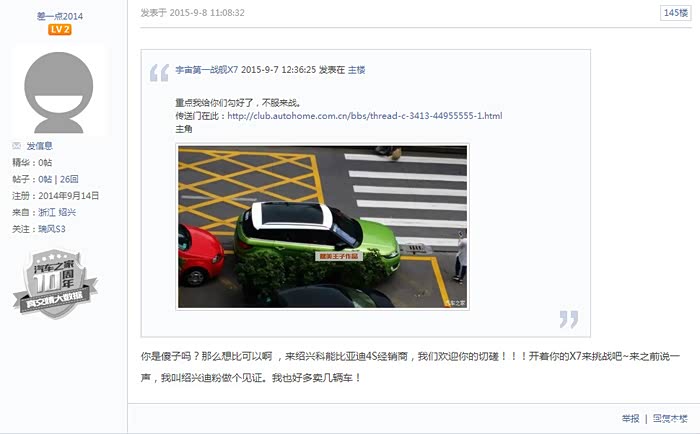700x434 pixels.
Task: Click the LV2 level badge
Action: click(60, 29)
